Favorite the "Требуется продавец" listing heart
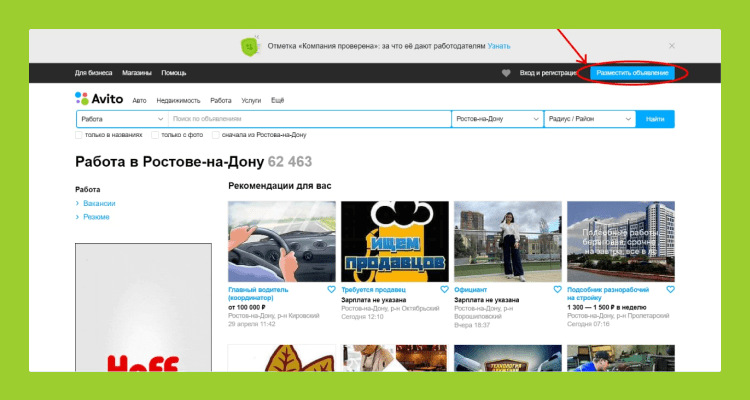This screenshot has height=400, width=750. (x=445, y=289)
